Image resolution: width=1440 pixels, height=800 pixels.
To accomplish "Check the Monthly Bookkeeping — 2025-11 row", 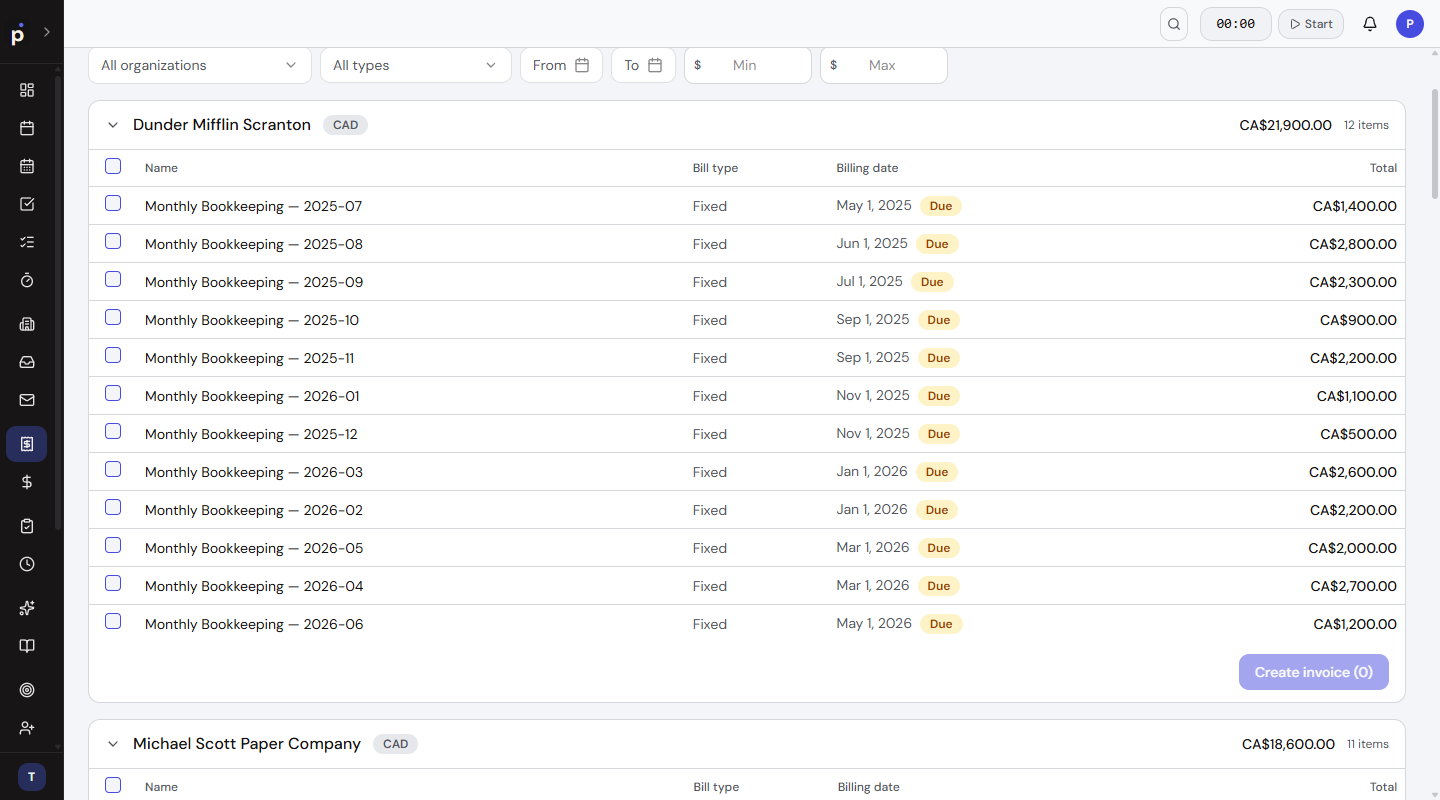I will (x=113, y=355).
